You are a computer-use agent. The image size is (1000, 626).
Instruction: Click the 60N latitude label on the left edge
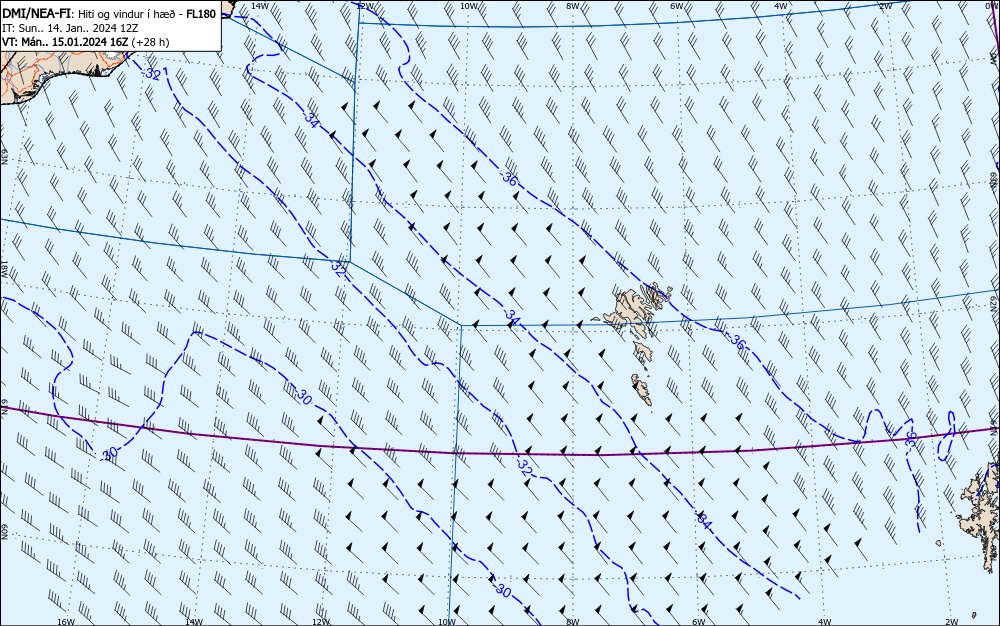(x=4, y=532)
